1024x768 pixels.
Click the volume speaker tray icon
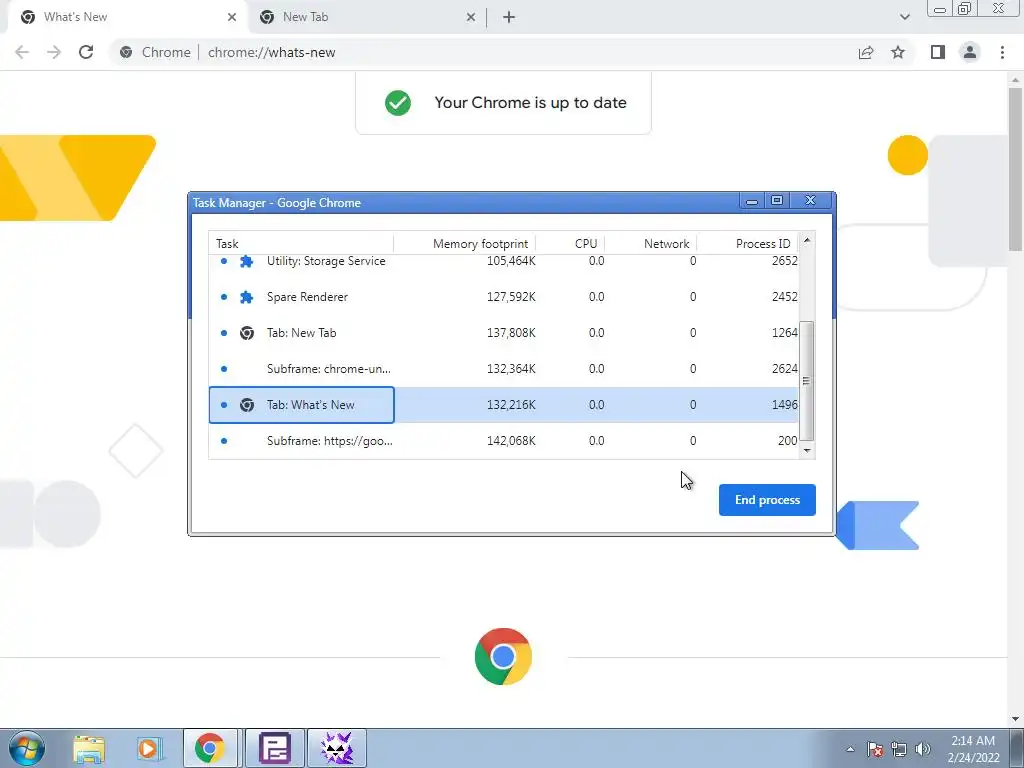923,749
